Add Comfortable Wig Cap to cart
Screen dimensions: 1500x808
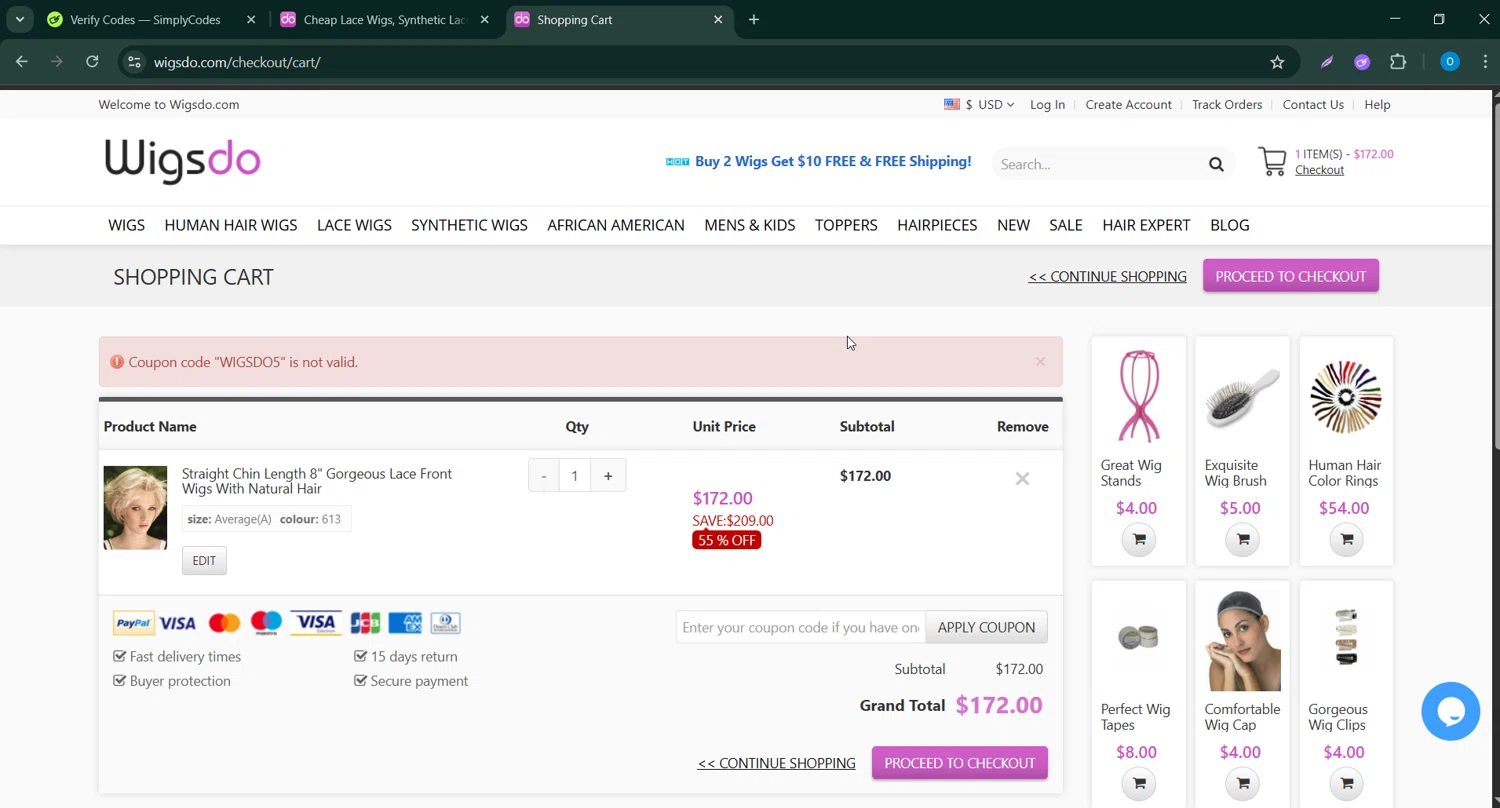coord(1243,784)
